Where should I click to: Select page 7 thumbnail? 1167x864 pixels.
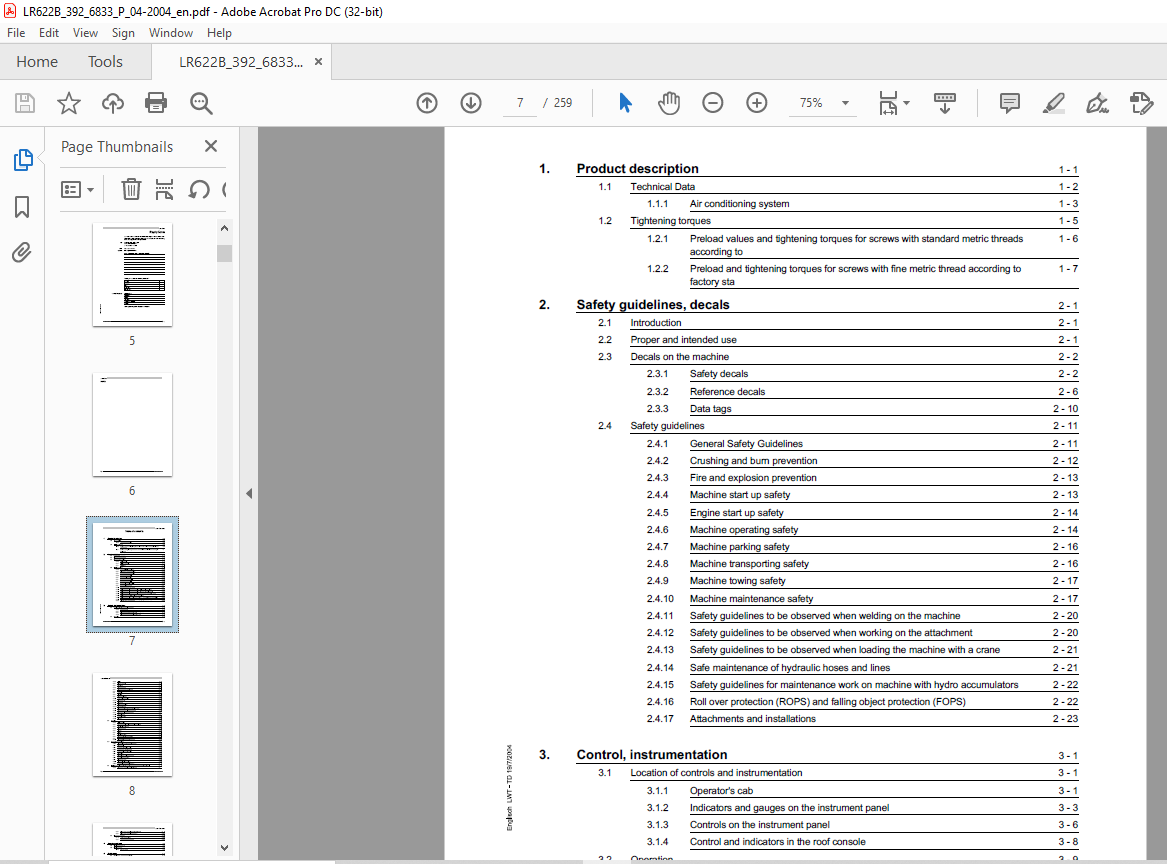(132, 575)
